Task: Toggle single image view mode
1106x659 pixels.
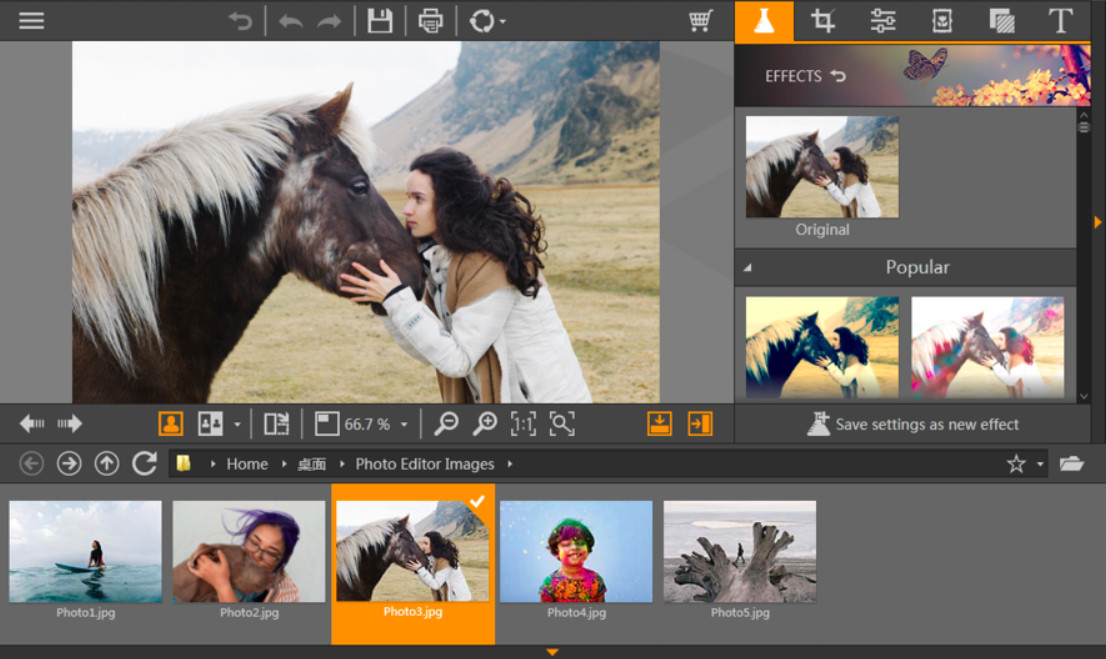Action: tap(170, 424)
